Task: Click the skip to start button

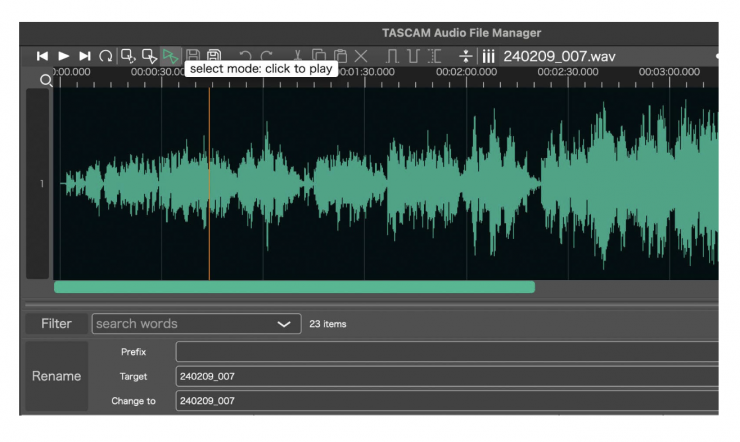Action: [42, 56]
